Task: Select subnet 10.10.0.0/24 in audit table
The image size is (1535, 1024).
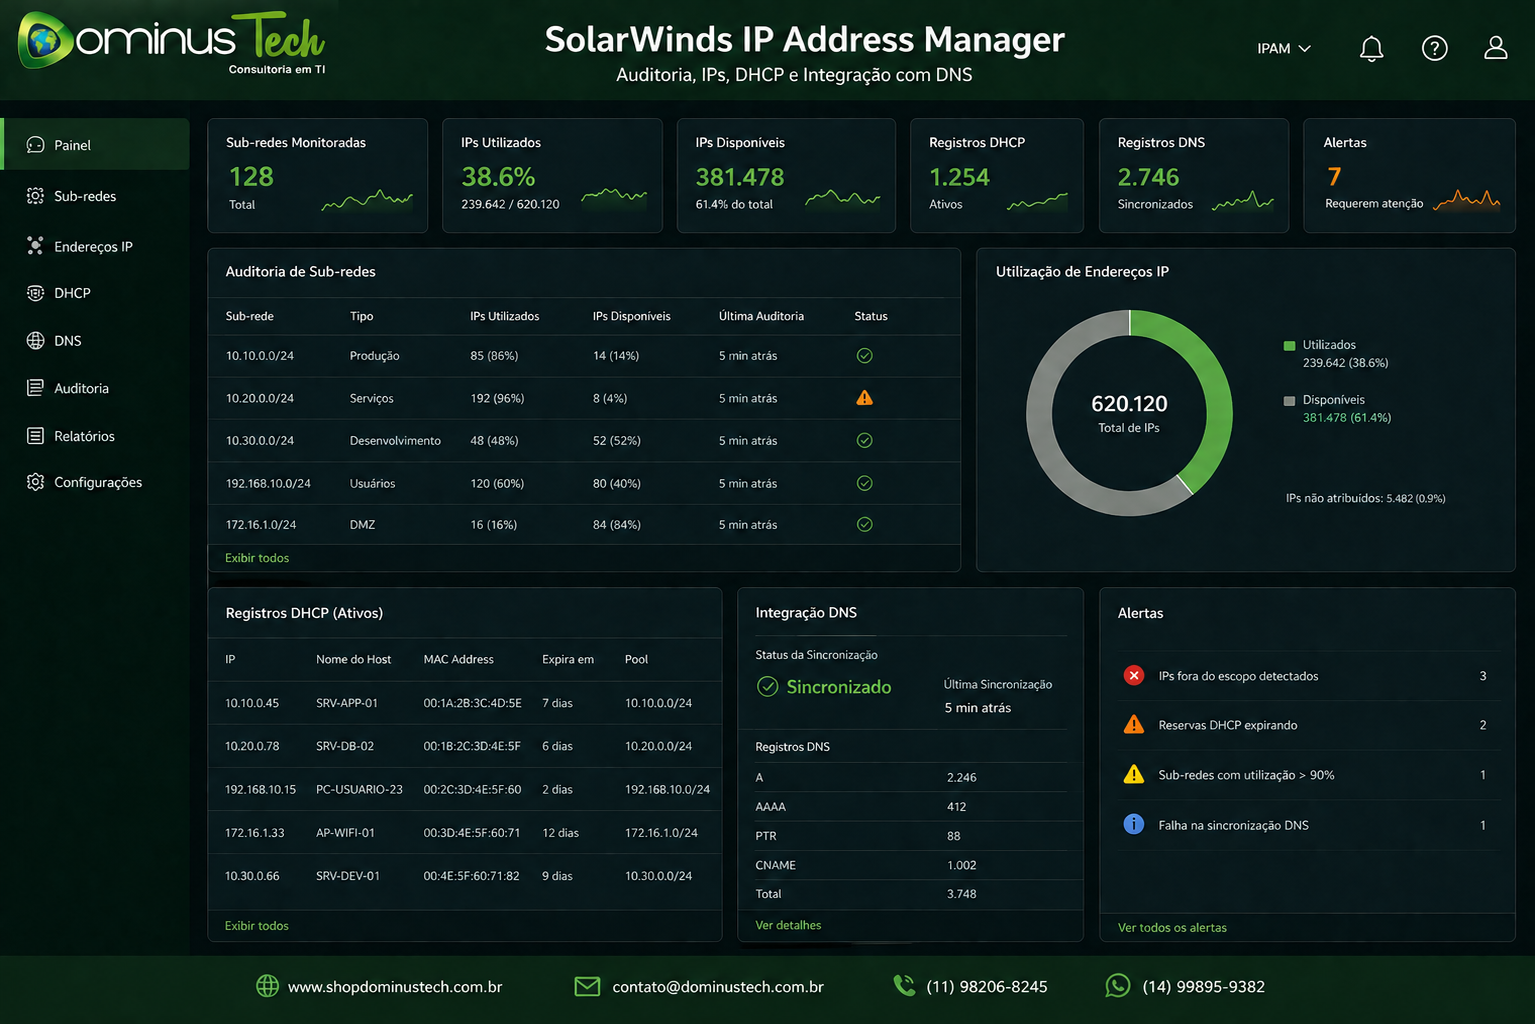Action: (260, 356)
